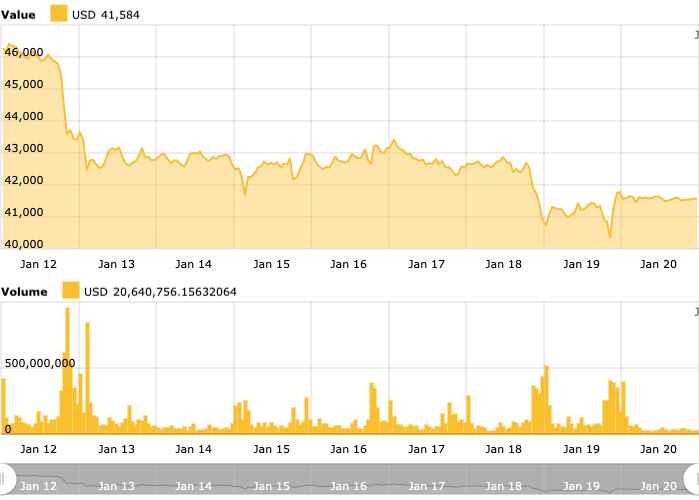
Task: Select the 'USD 20,640,756.15632064' volume readout
Action: 160,292
